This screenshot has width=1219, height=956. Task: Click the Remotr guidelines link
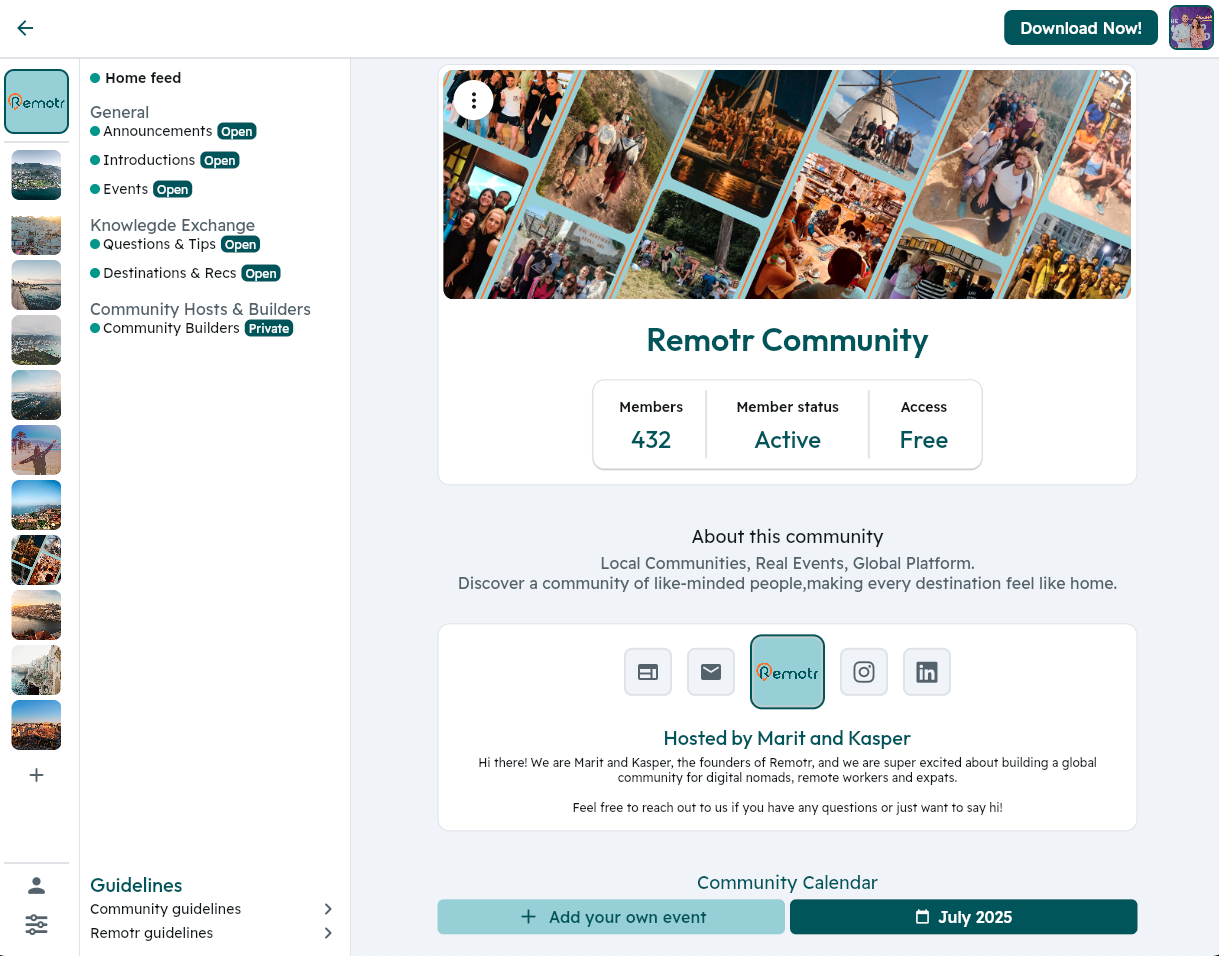pos(152,933)
